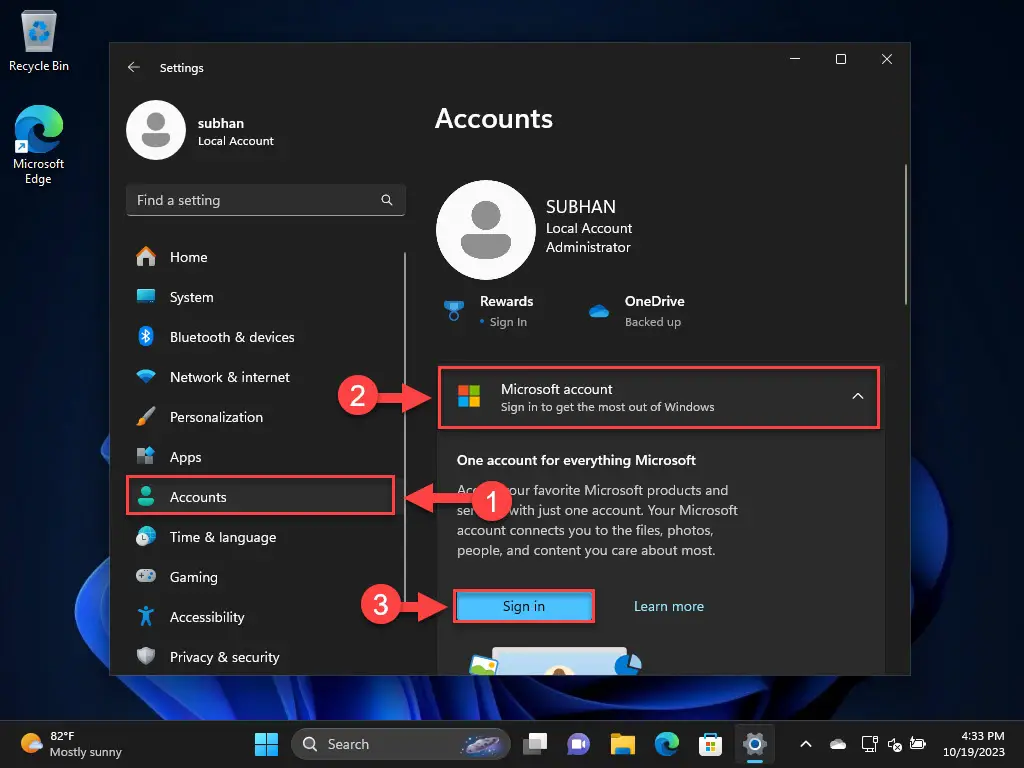Open the Chat app on taskbar
The height and width of the screenshot is (768, 1024).
(x=579, y=744)
